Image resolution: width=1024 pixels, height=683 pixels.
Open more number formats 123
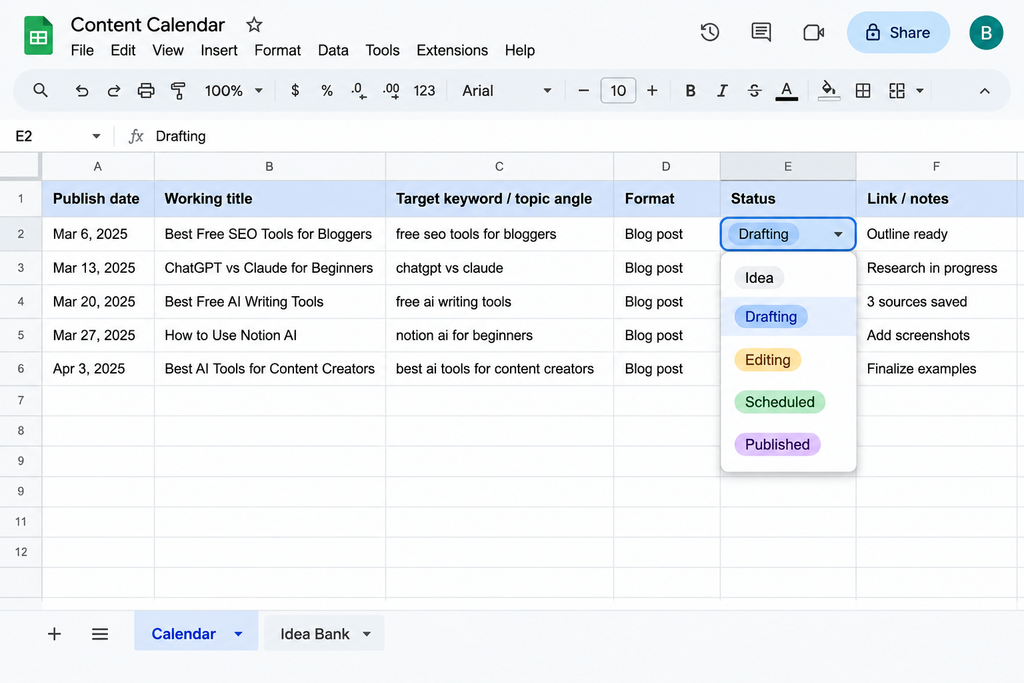click(424, 91)
